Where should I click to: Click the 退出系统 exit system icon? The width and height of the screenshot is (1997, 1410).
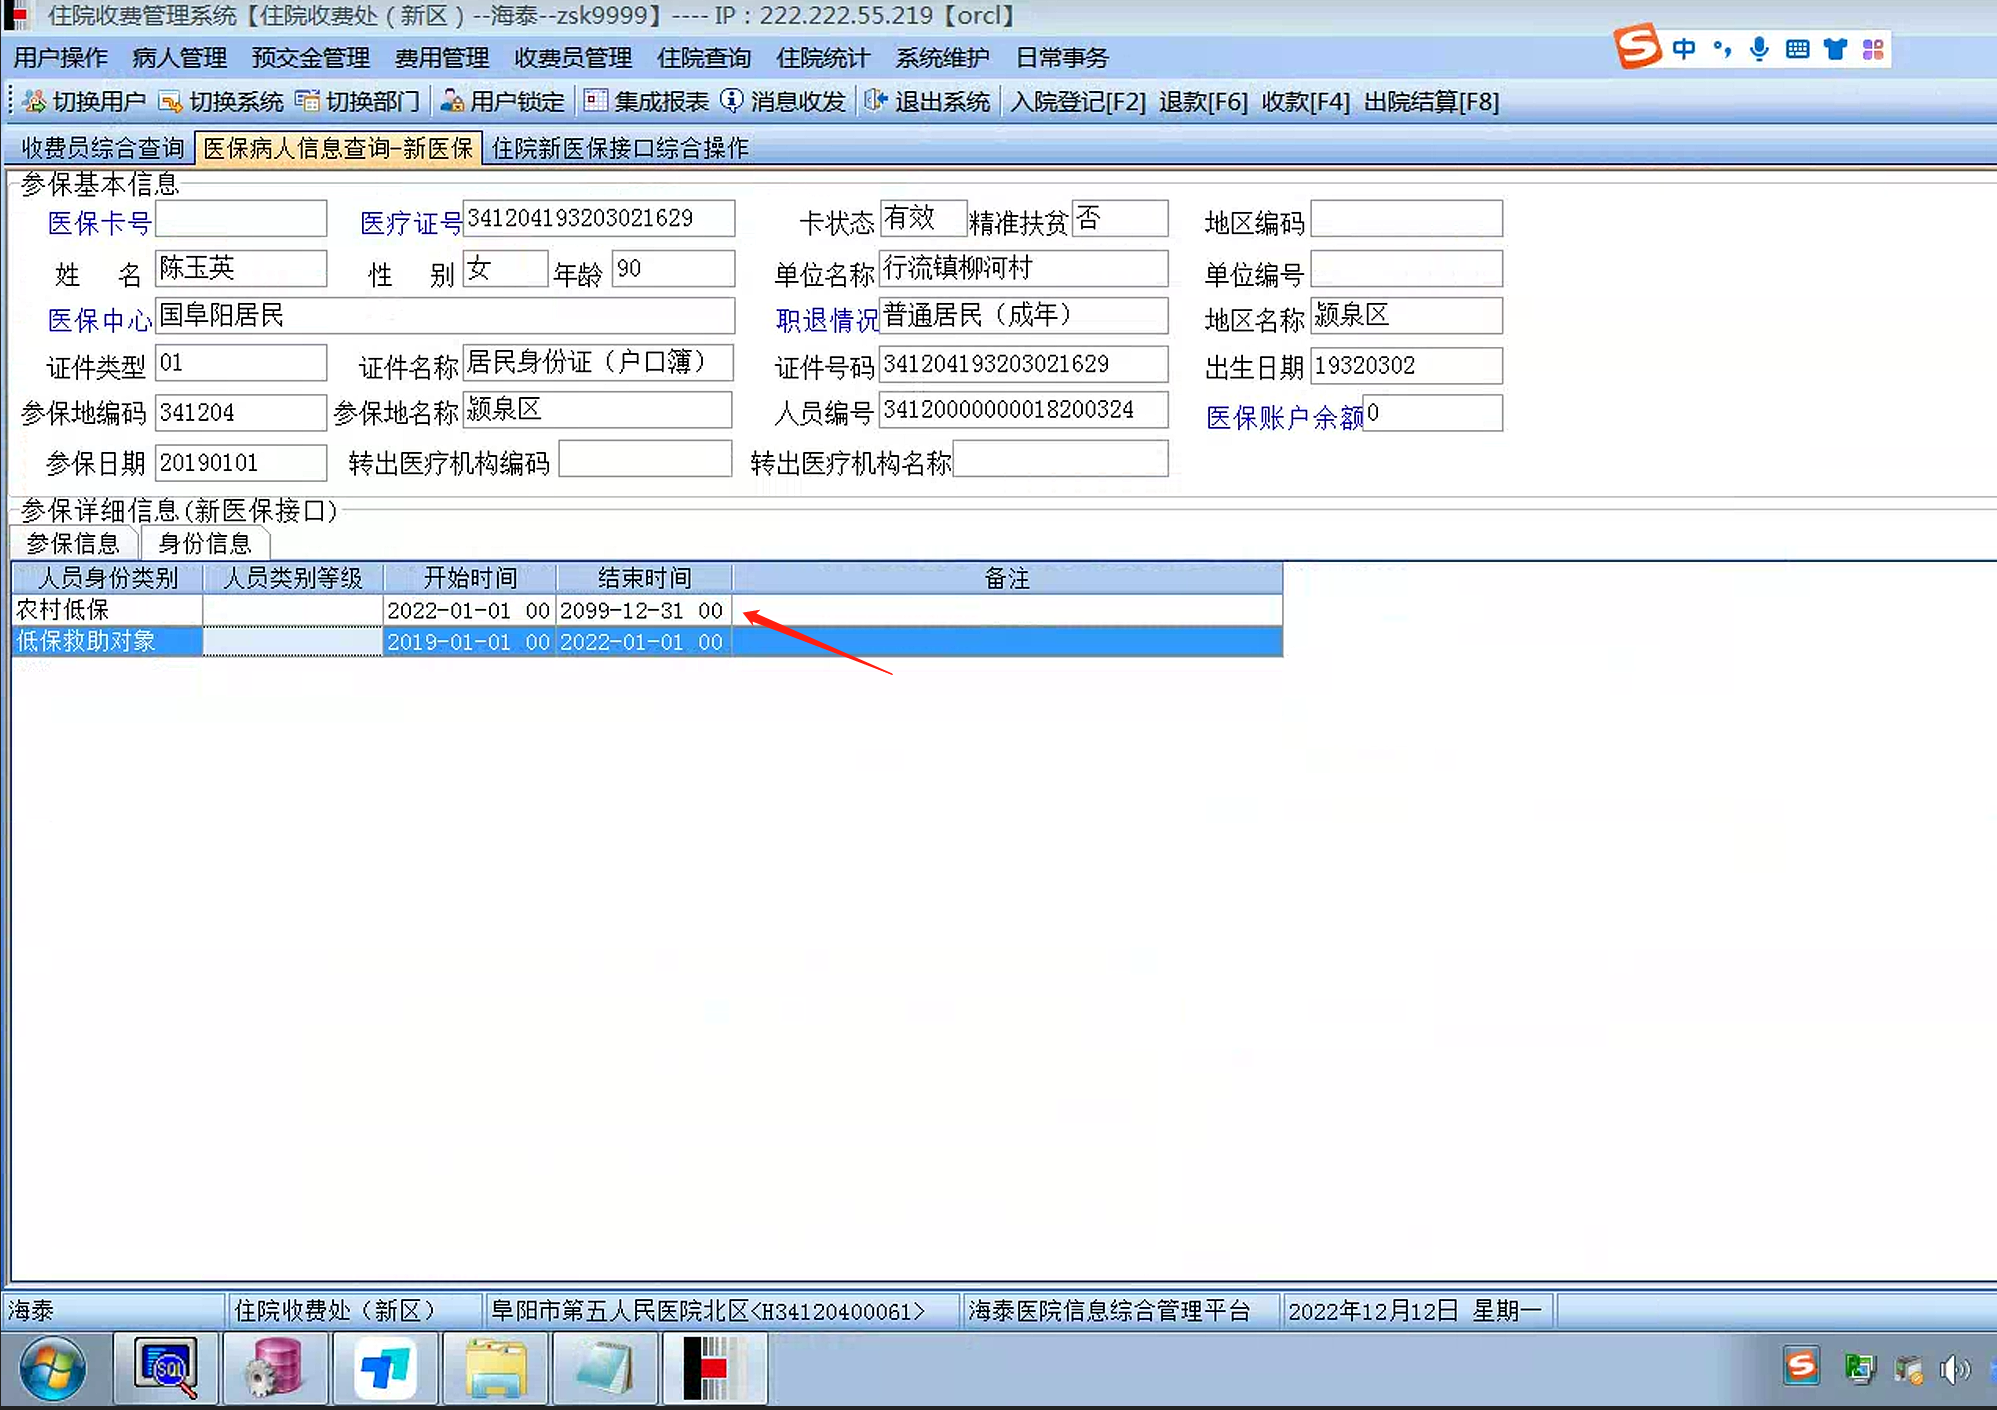[876, 101]
